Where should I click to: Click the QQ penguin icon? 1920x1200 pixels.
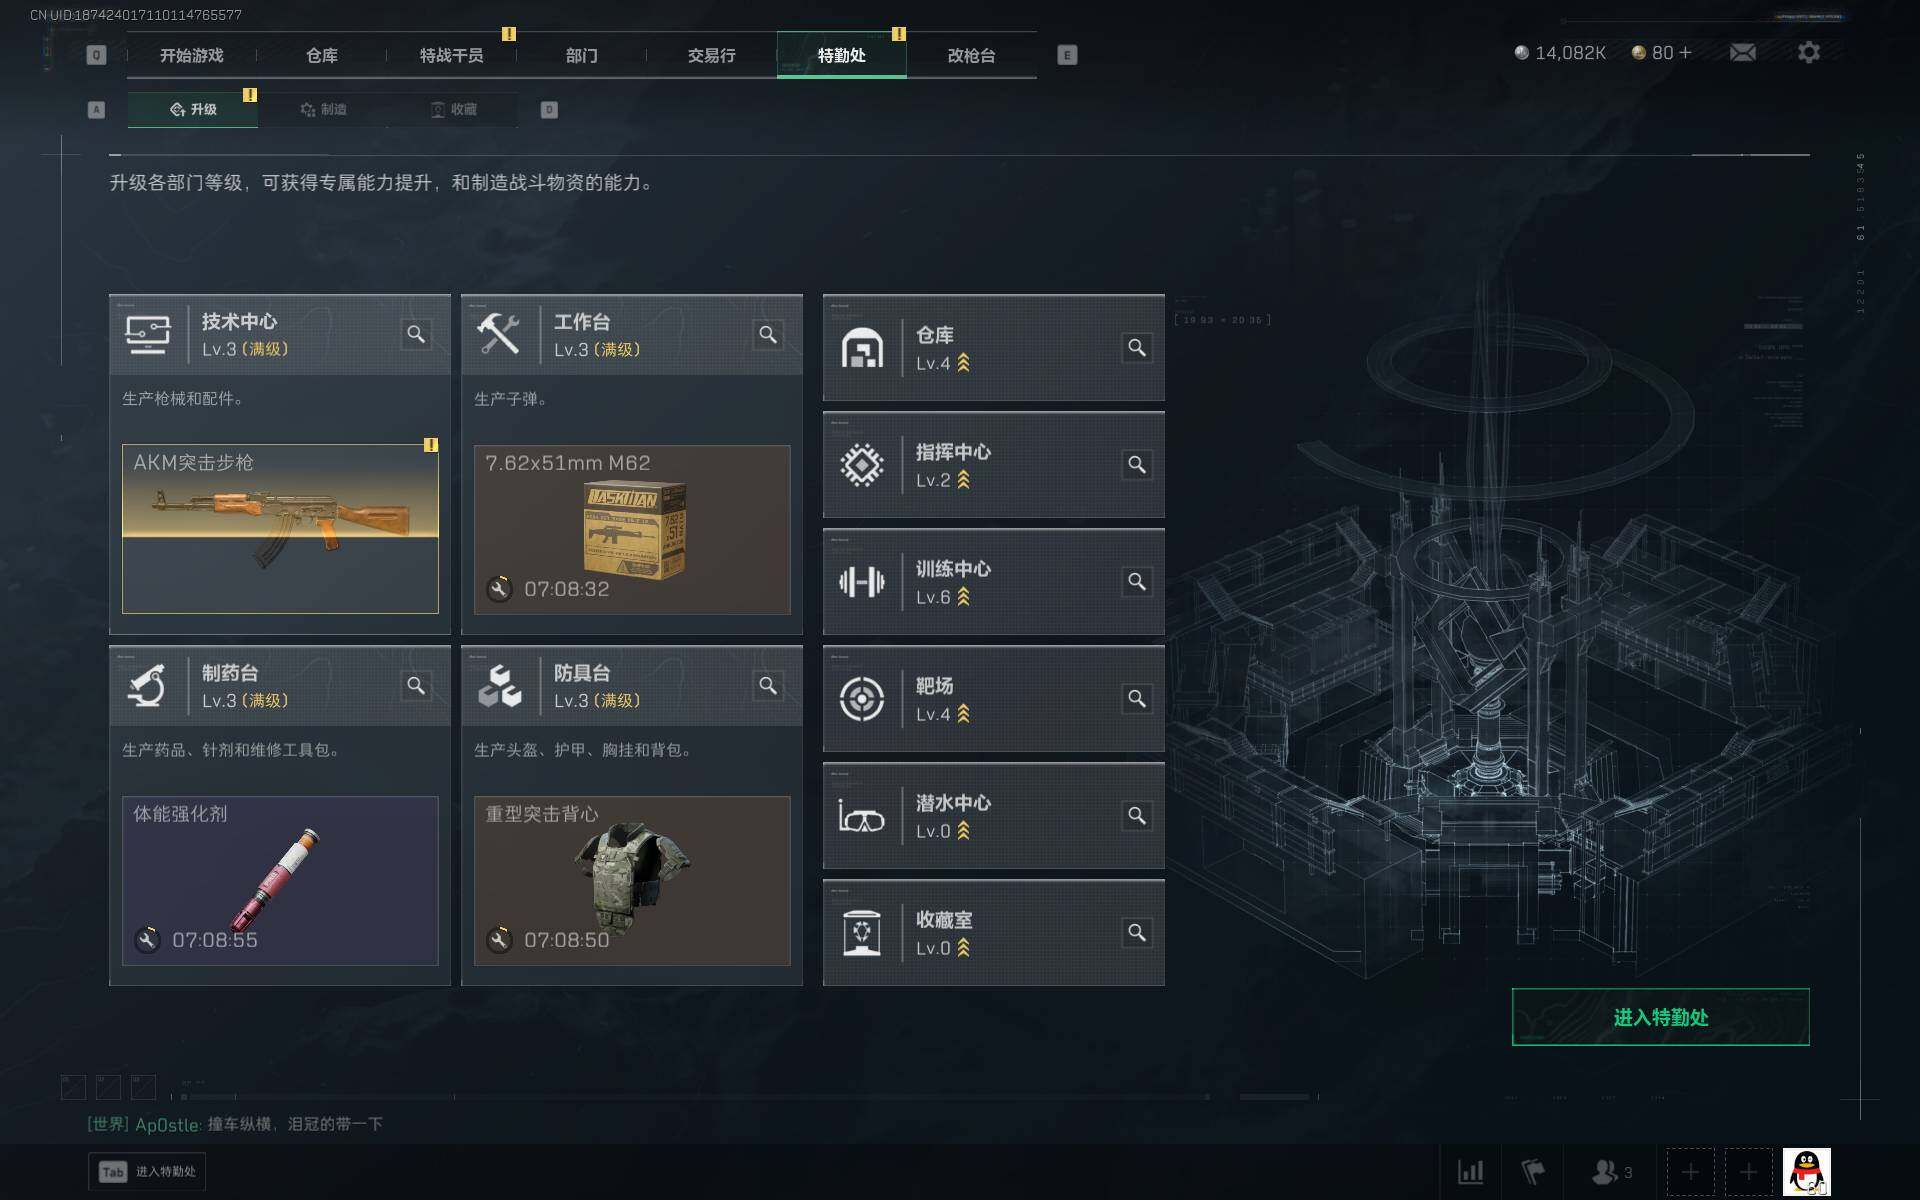(x=1806, y=1171)
